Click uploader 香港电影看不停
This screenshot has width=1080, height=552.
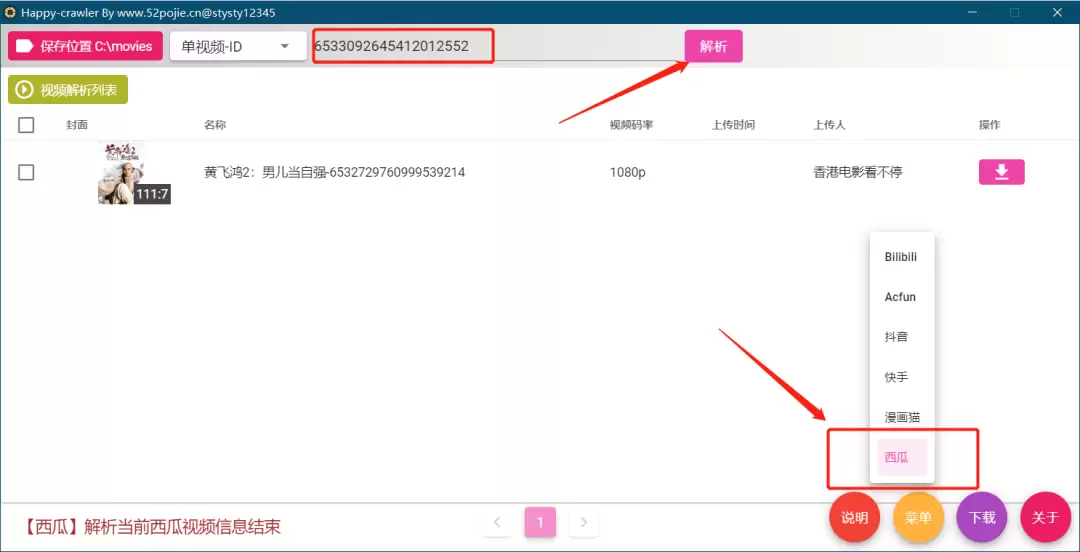[858, 172]
